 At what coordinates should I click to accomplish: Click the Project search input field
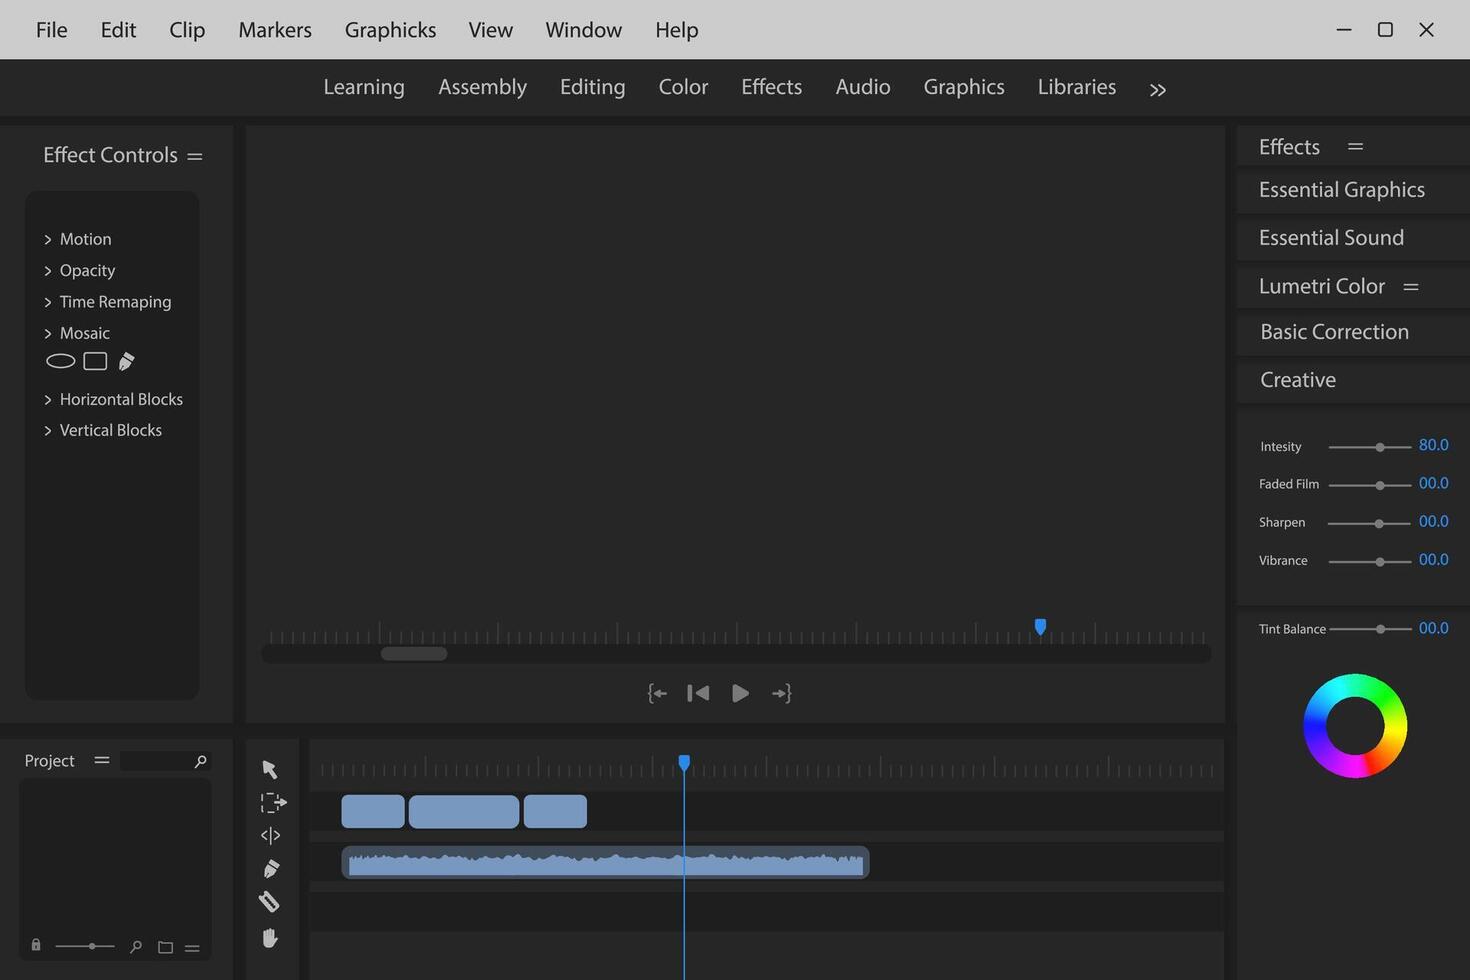165,761
